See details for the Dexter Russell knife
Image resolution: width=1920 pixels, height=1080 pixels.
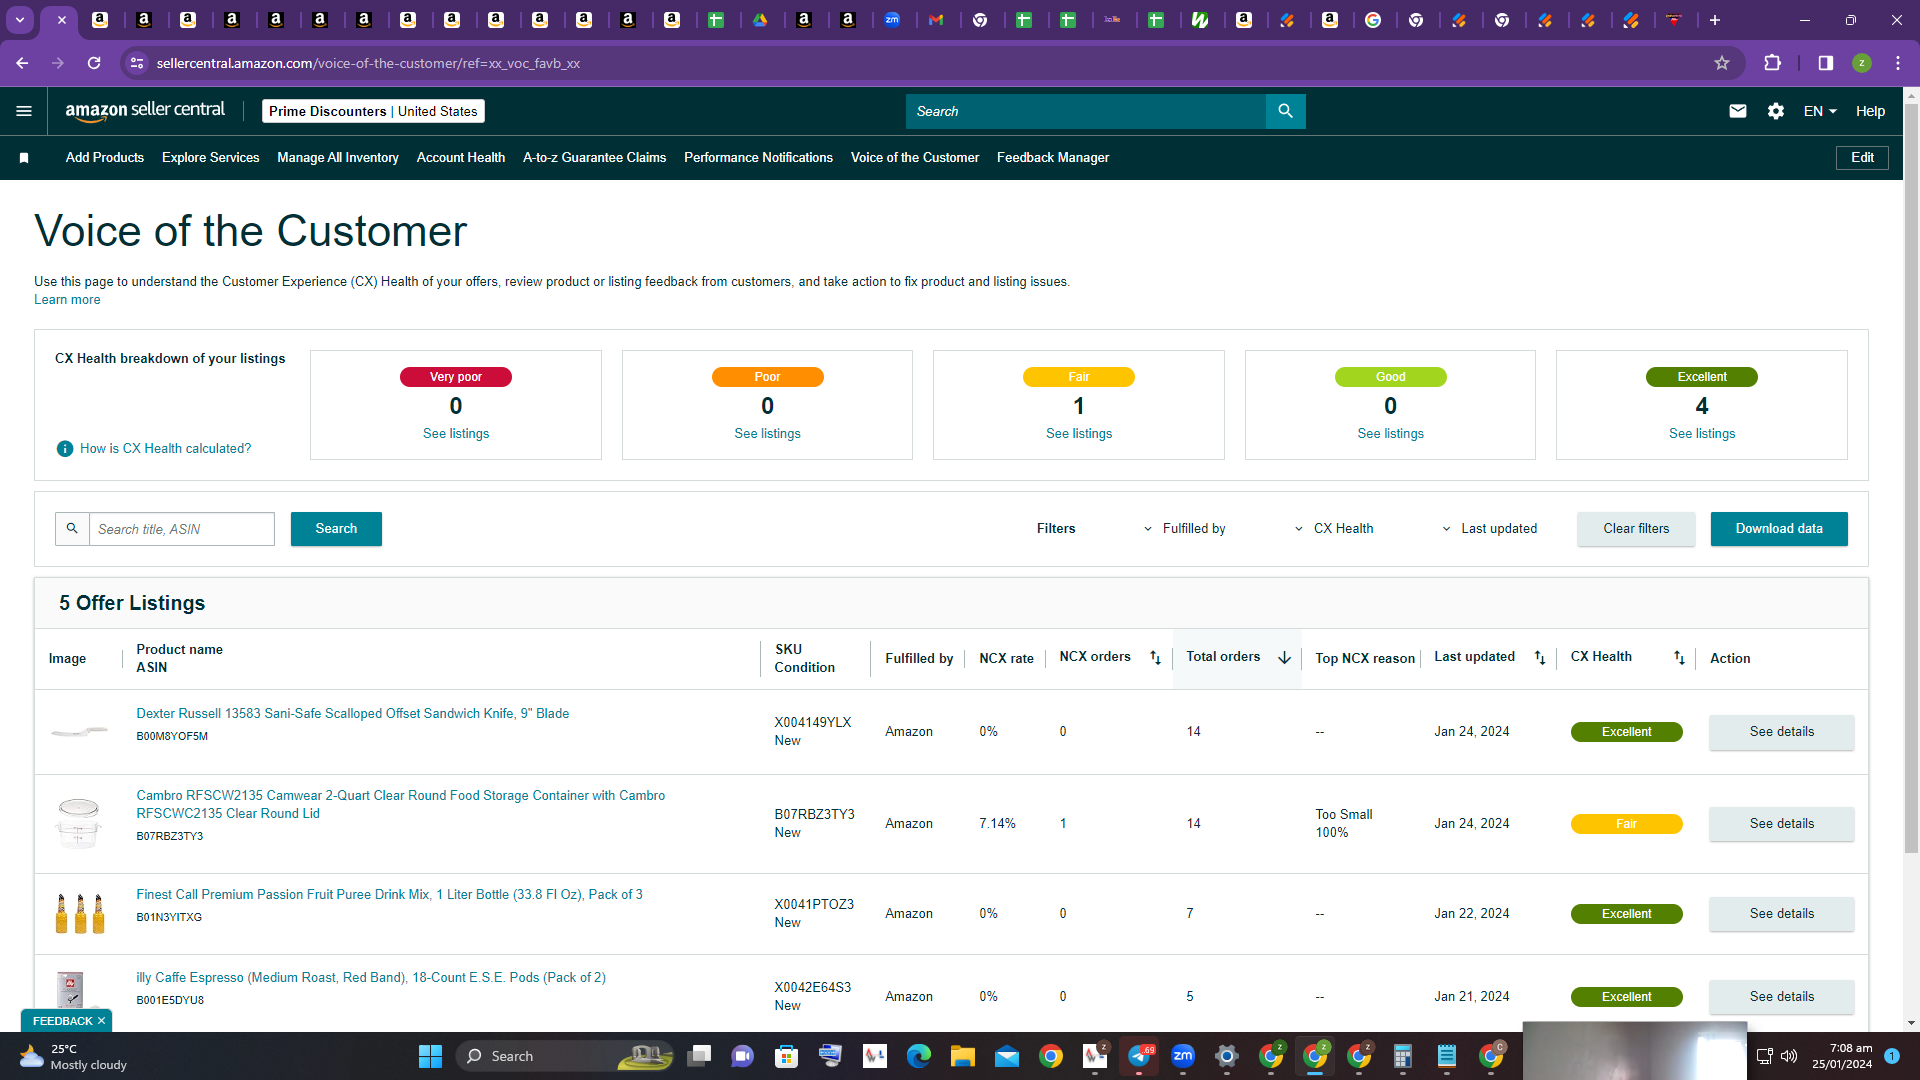click(x=1782, y=732)
